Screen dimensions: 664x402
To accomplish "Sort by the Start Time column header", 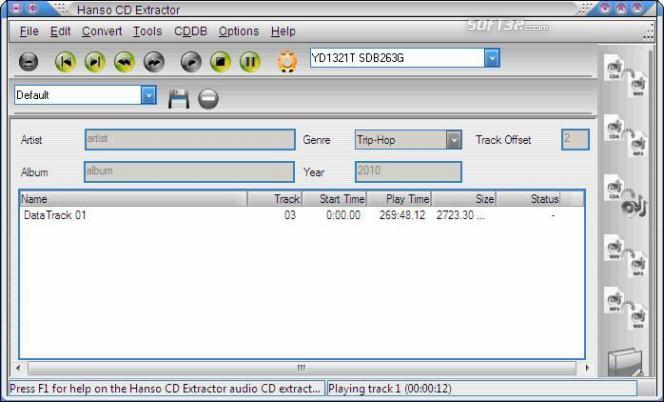I will tap(335, 199).
